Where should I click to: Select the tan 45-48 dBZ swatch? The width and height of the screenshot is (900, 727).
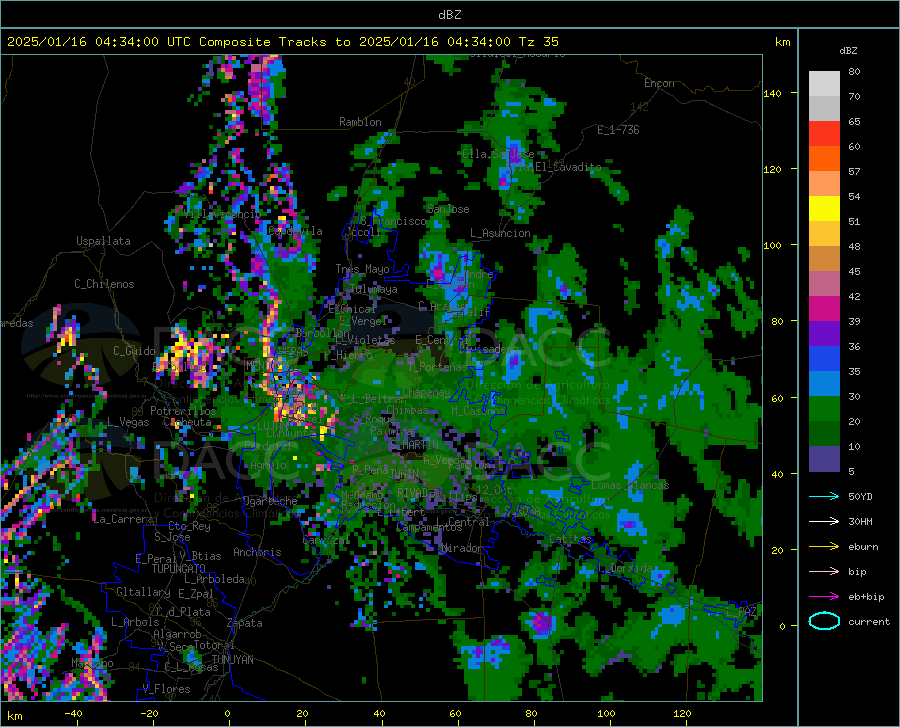tap(824, 259)
